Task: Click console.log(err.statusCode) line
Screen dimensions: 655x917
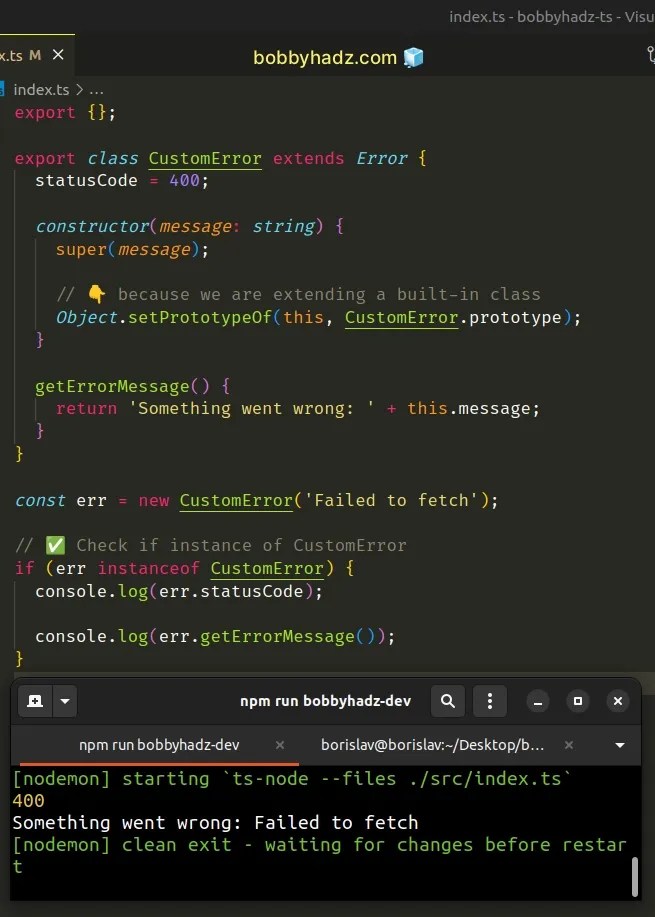Action: 179,592
